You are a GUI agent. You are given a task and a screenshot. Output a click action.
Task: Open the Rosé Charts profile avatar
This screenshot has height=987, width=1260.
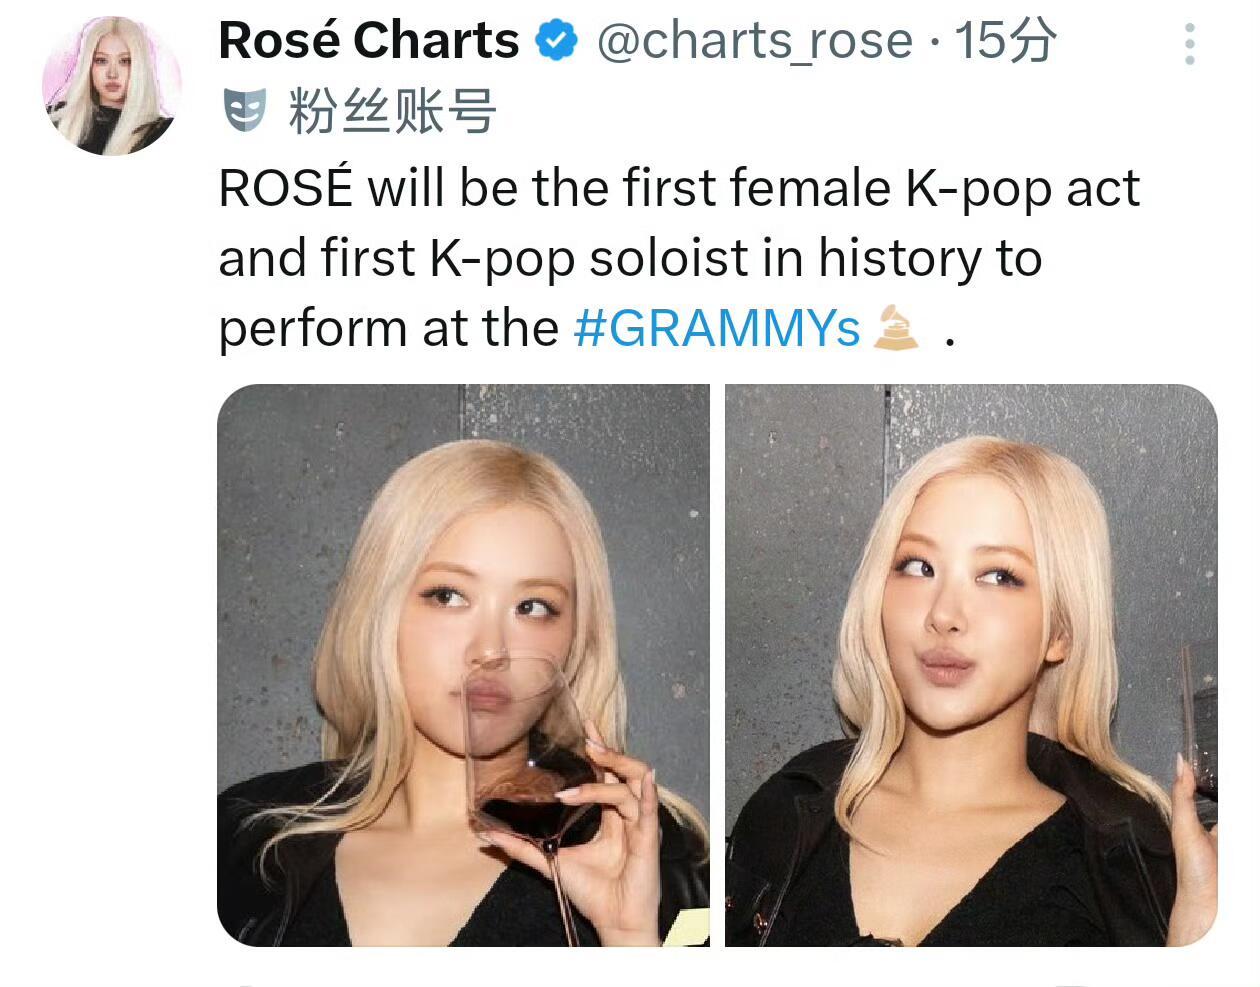click(x=111, y=86)
